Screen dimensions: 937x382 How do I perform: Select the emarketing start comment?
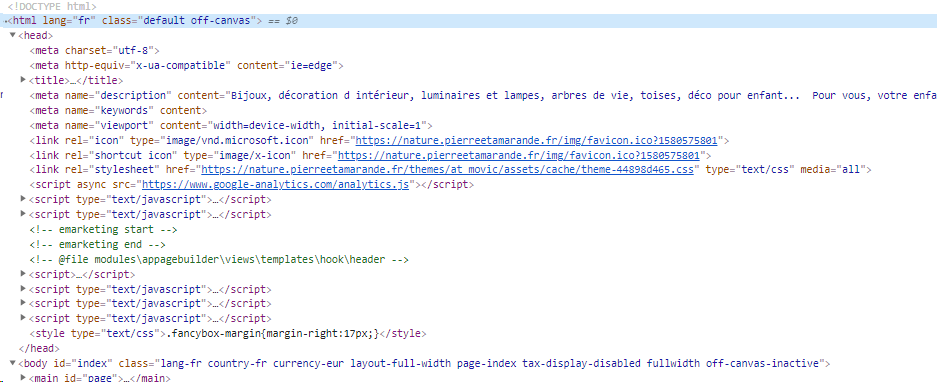point(103,230)
